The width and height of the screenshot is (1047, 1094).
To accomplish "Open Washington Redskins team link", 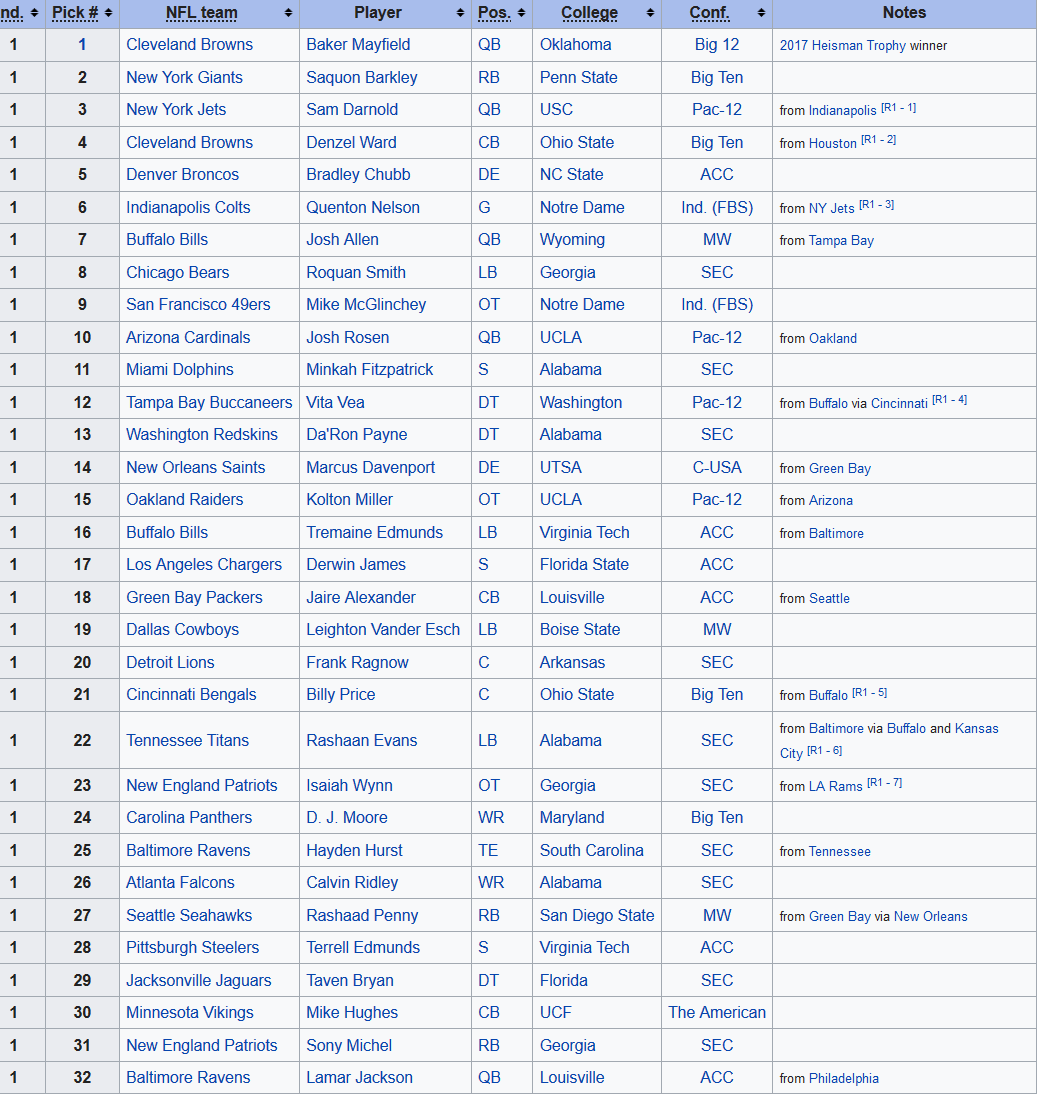I will 202,434.
